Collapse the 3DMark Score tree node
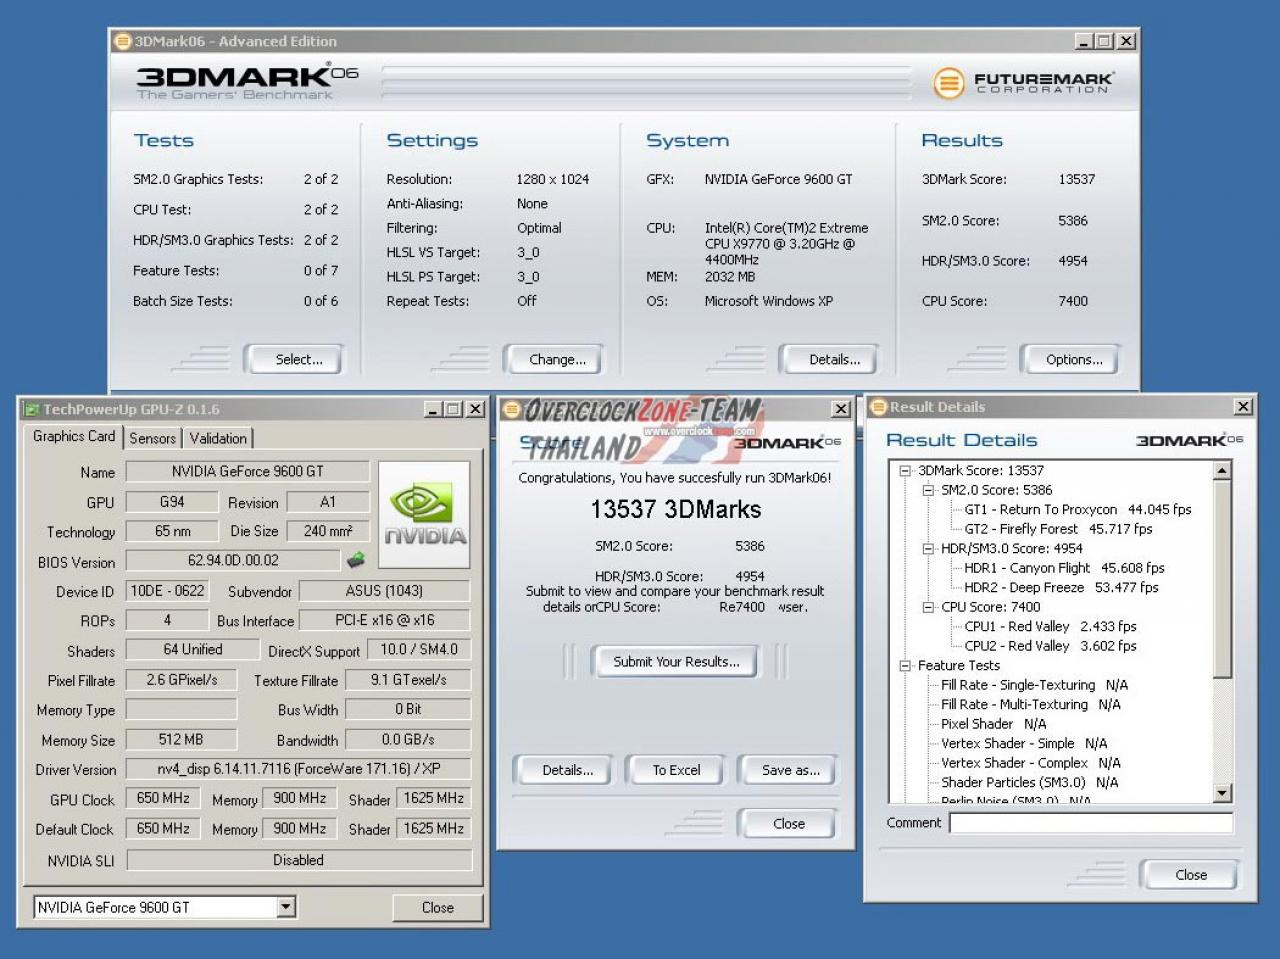The width and height of the screenshot is (1280, 959). click(x=905, y=470)
